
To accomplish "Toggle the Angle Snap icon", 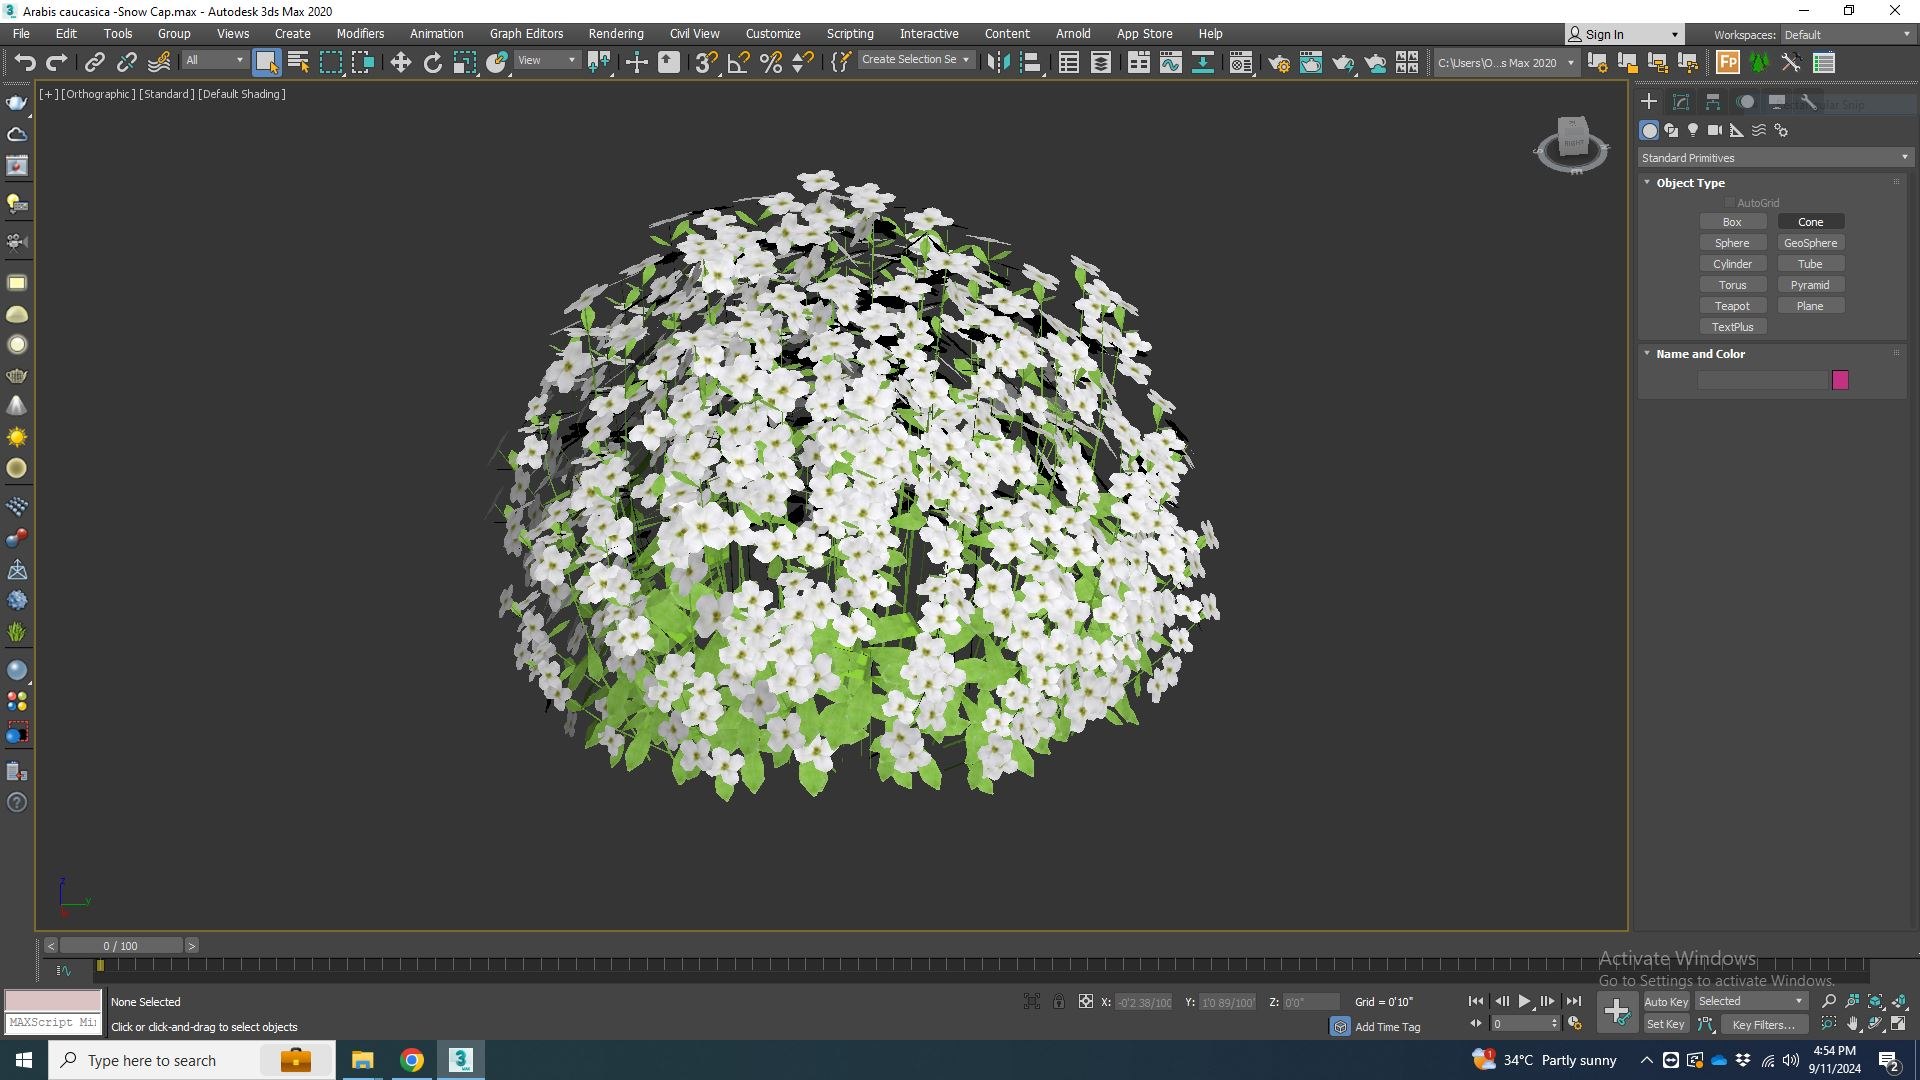I will (x=739, y=63).
